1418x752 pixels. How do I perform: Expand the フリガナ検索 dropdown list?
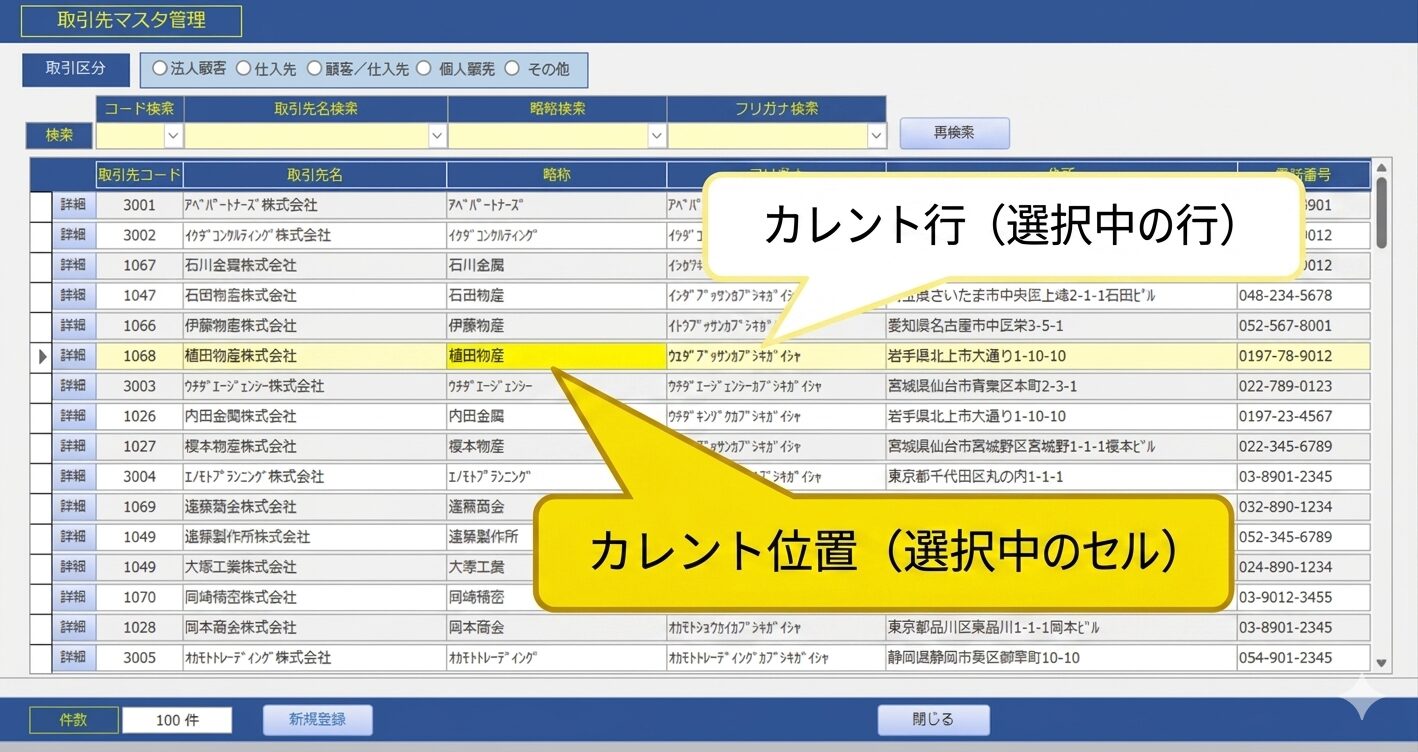[876, 135]
